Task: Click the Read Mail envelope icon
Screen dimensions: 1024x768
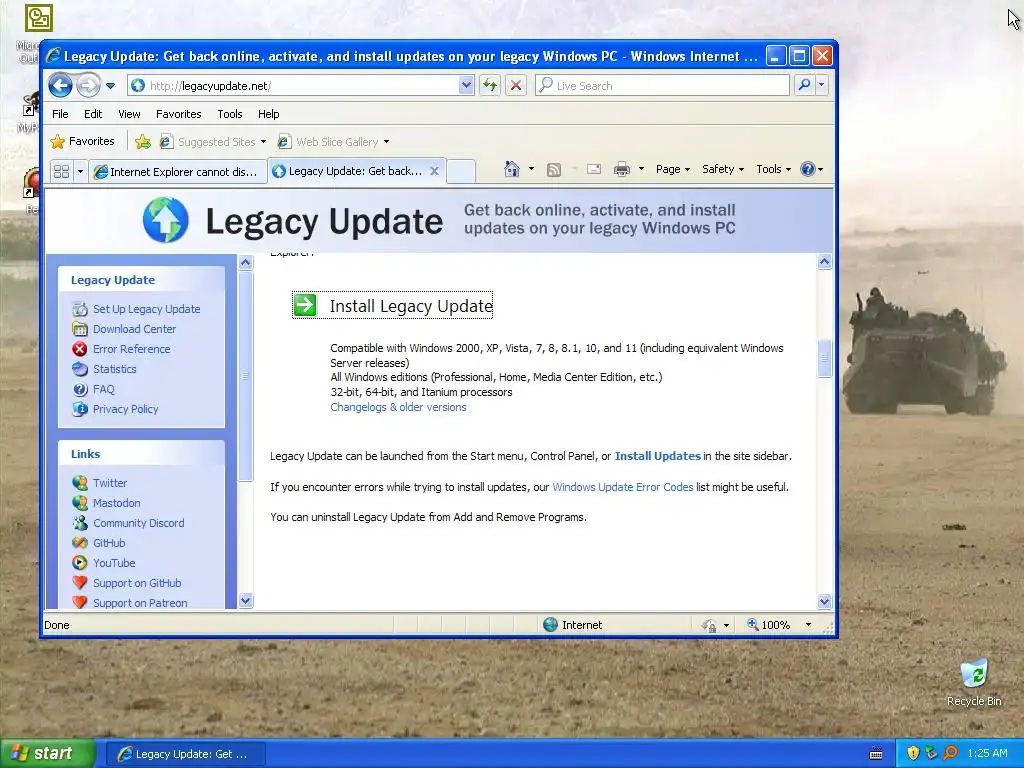Action: pos(594,169)
